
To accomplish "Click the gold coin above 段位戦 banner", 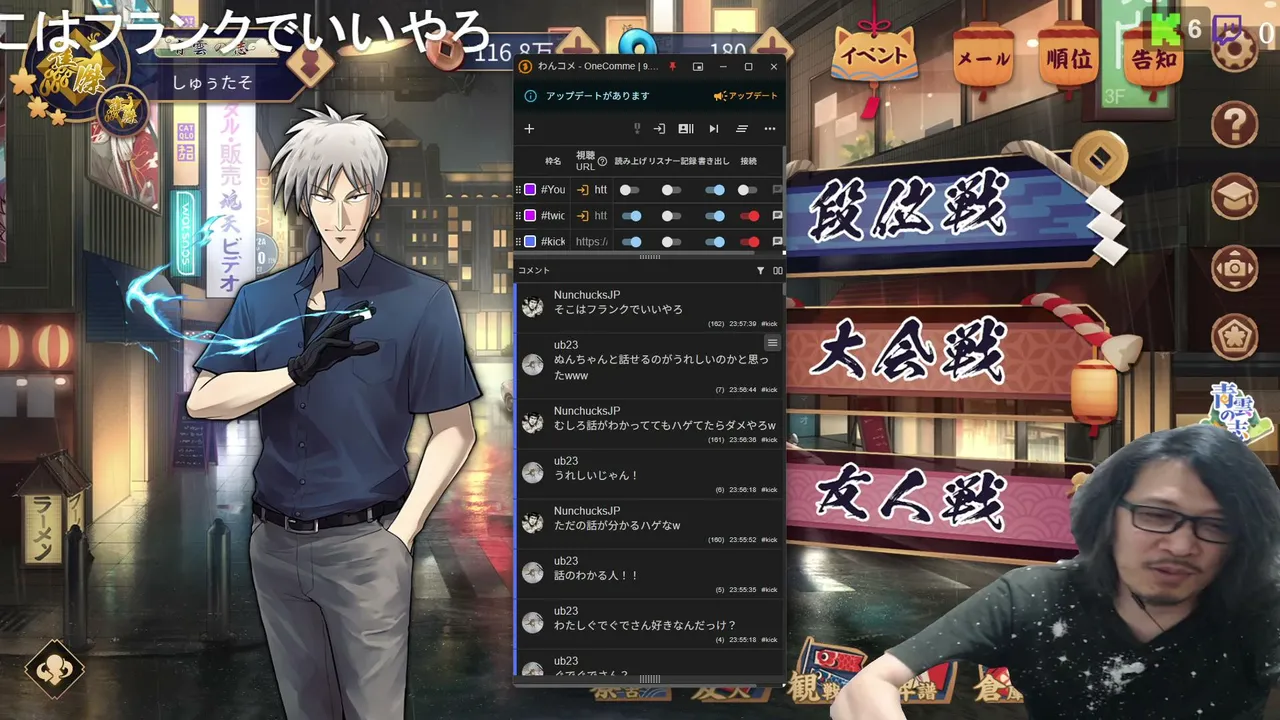I will pos(1099,157).
